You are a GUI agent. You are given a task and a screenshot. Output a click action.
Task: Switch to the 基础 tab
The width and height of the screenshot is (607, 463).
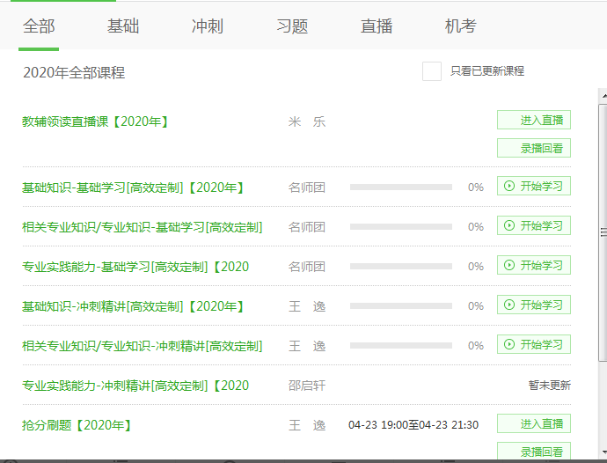tap(124, 25)
